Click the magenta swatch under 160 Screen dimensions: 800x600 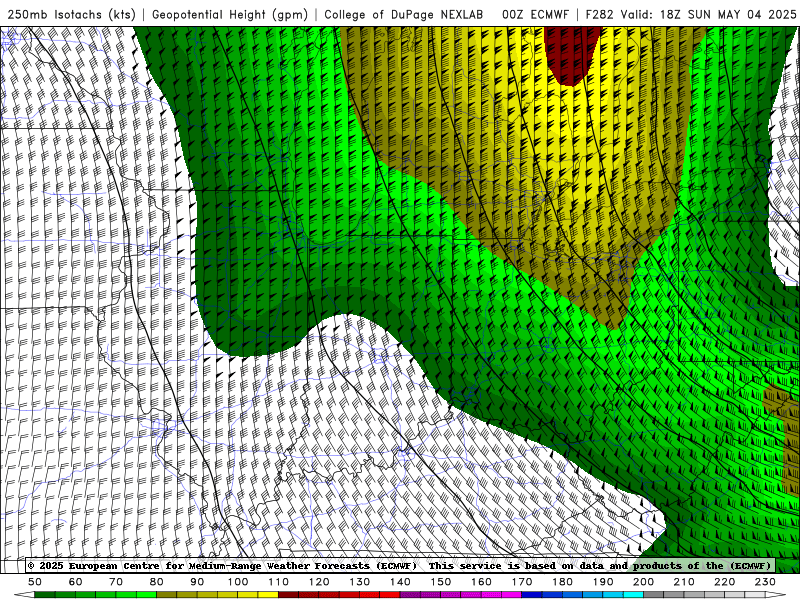point(491,595)
